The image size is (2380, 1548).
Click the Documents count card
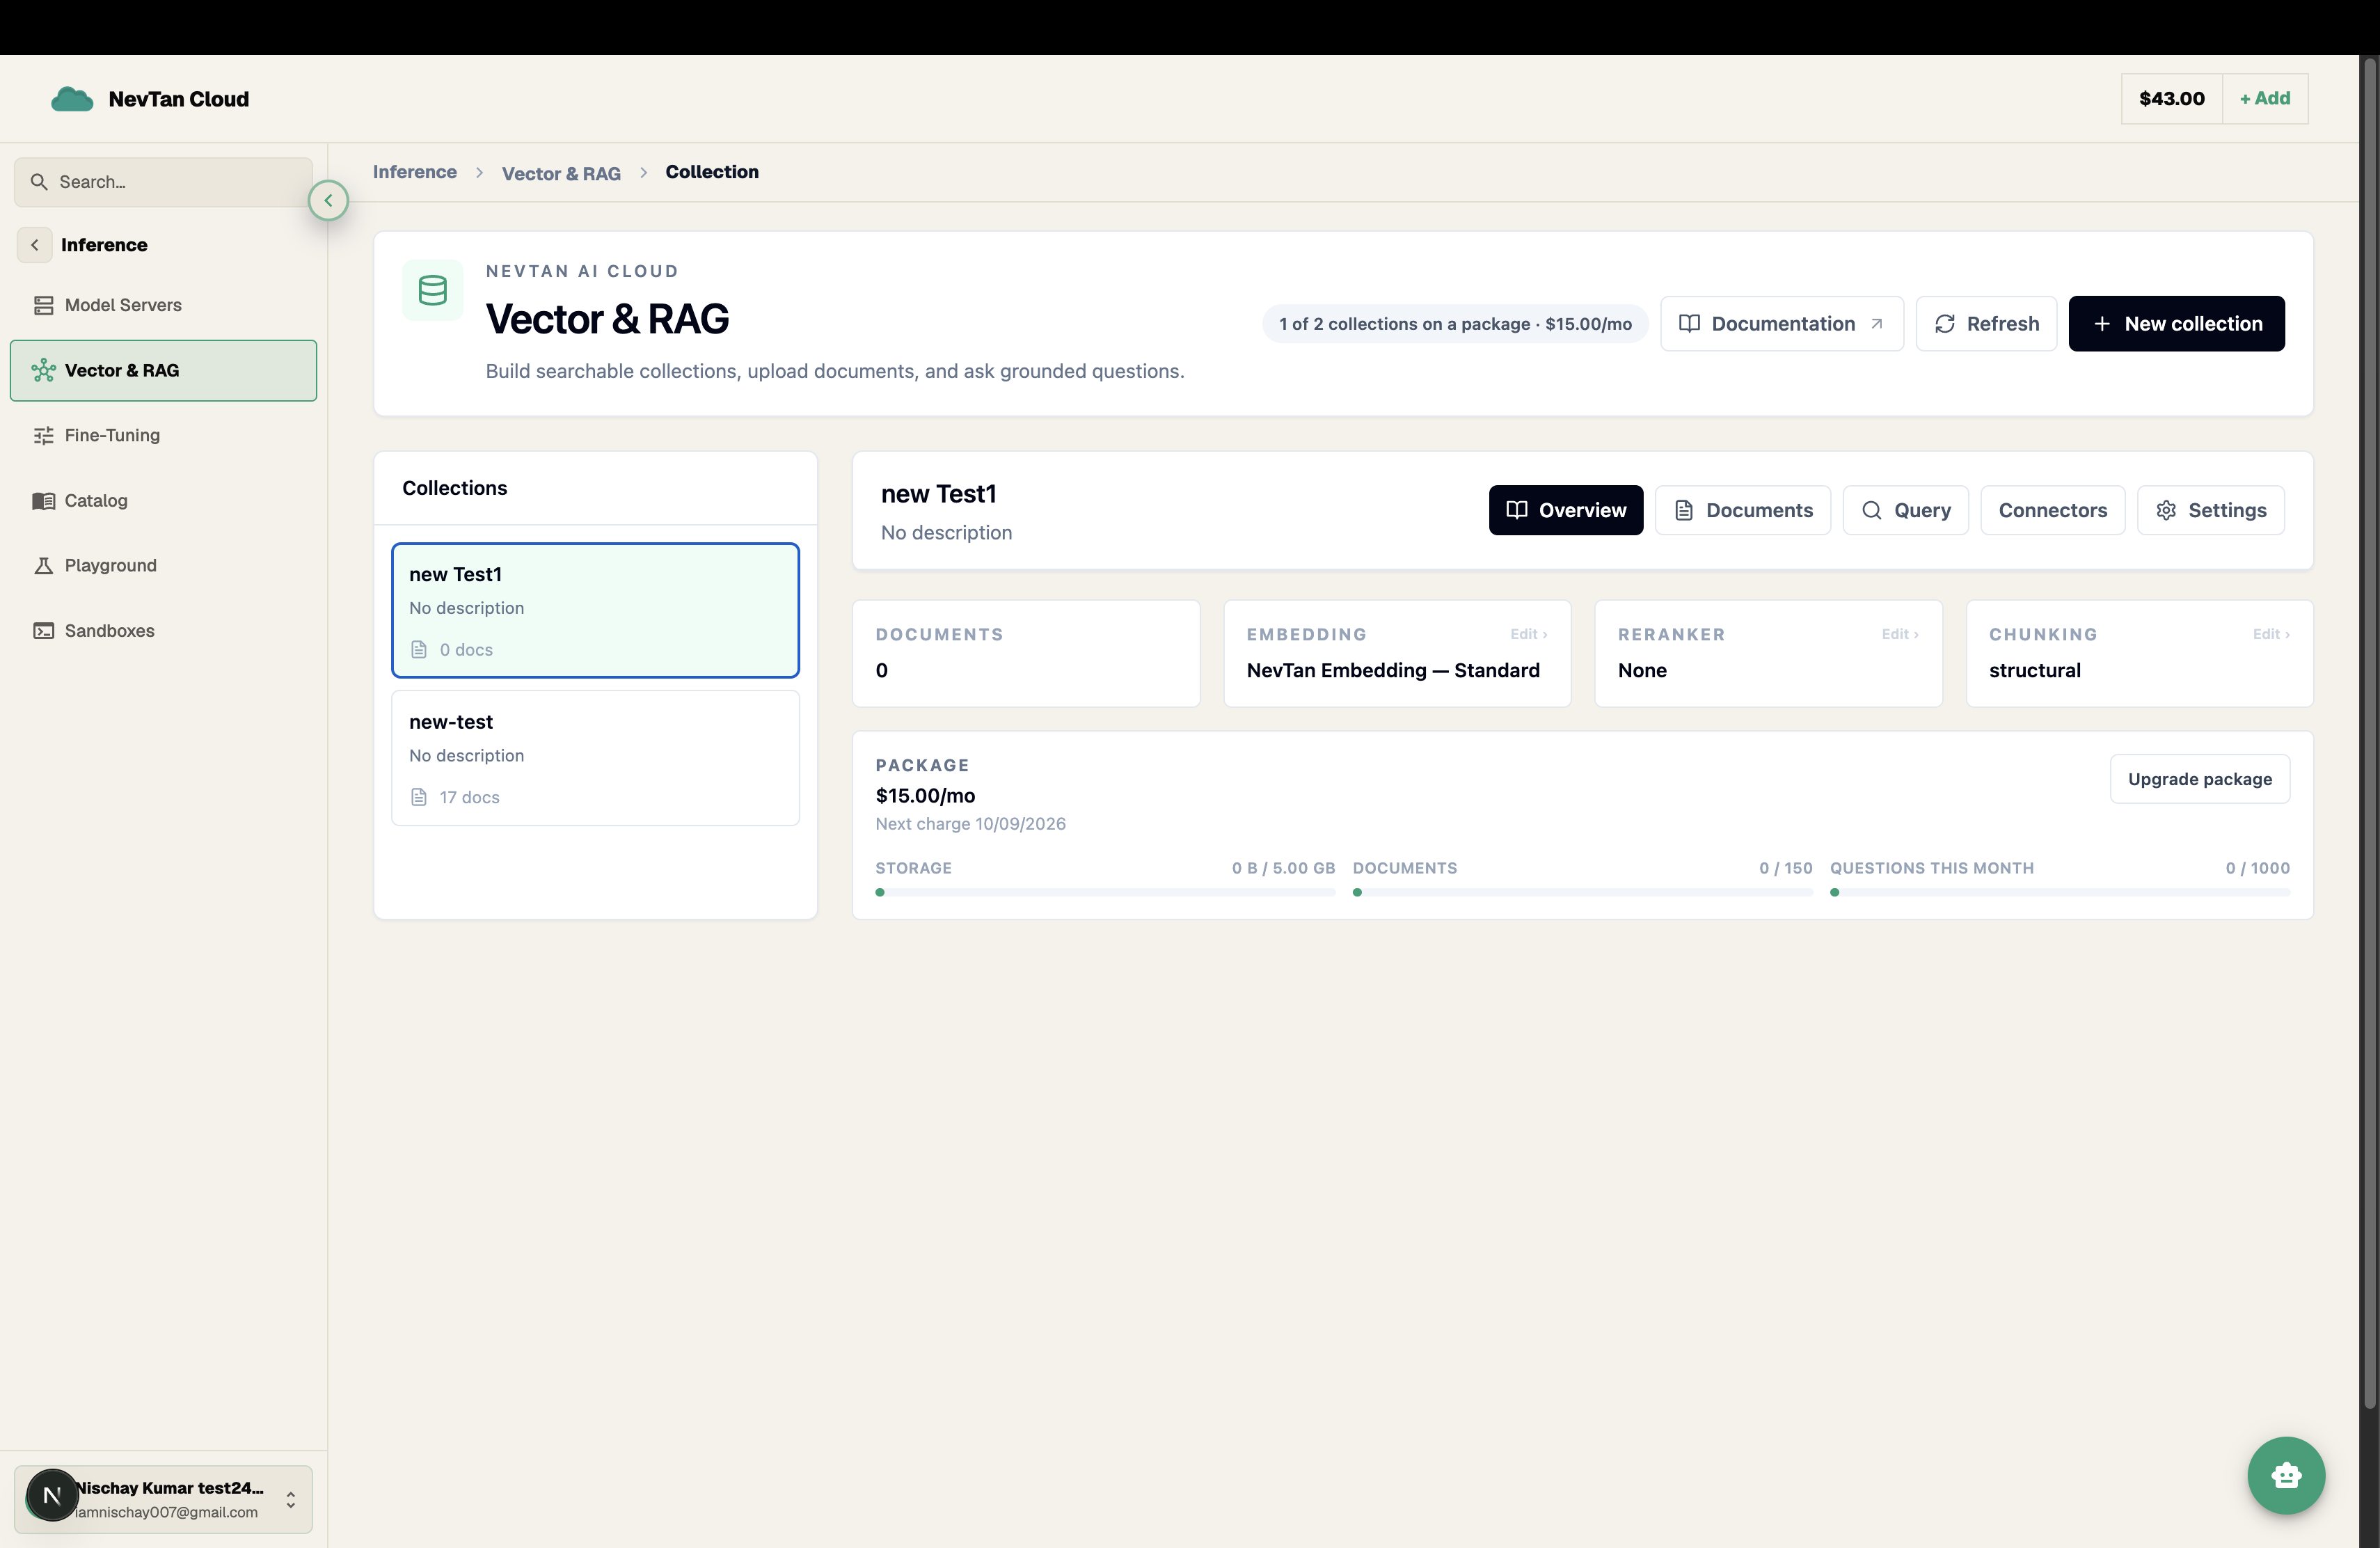click(1026, 654)
